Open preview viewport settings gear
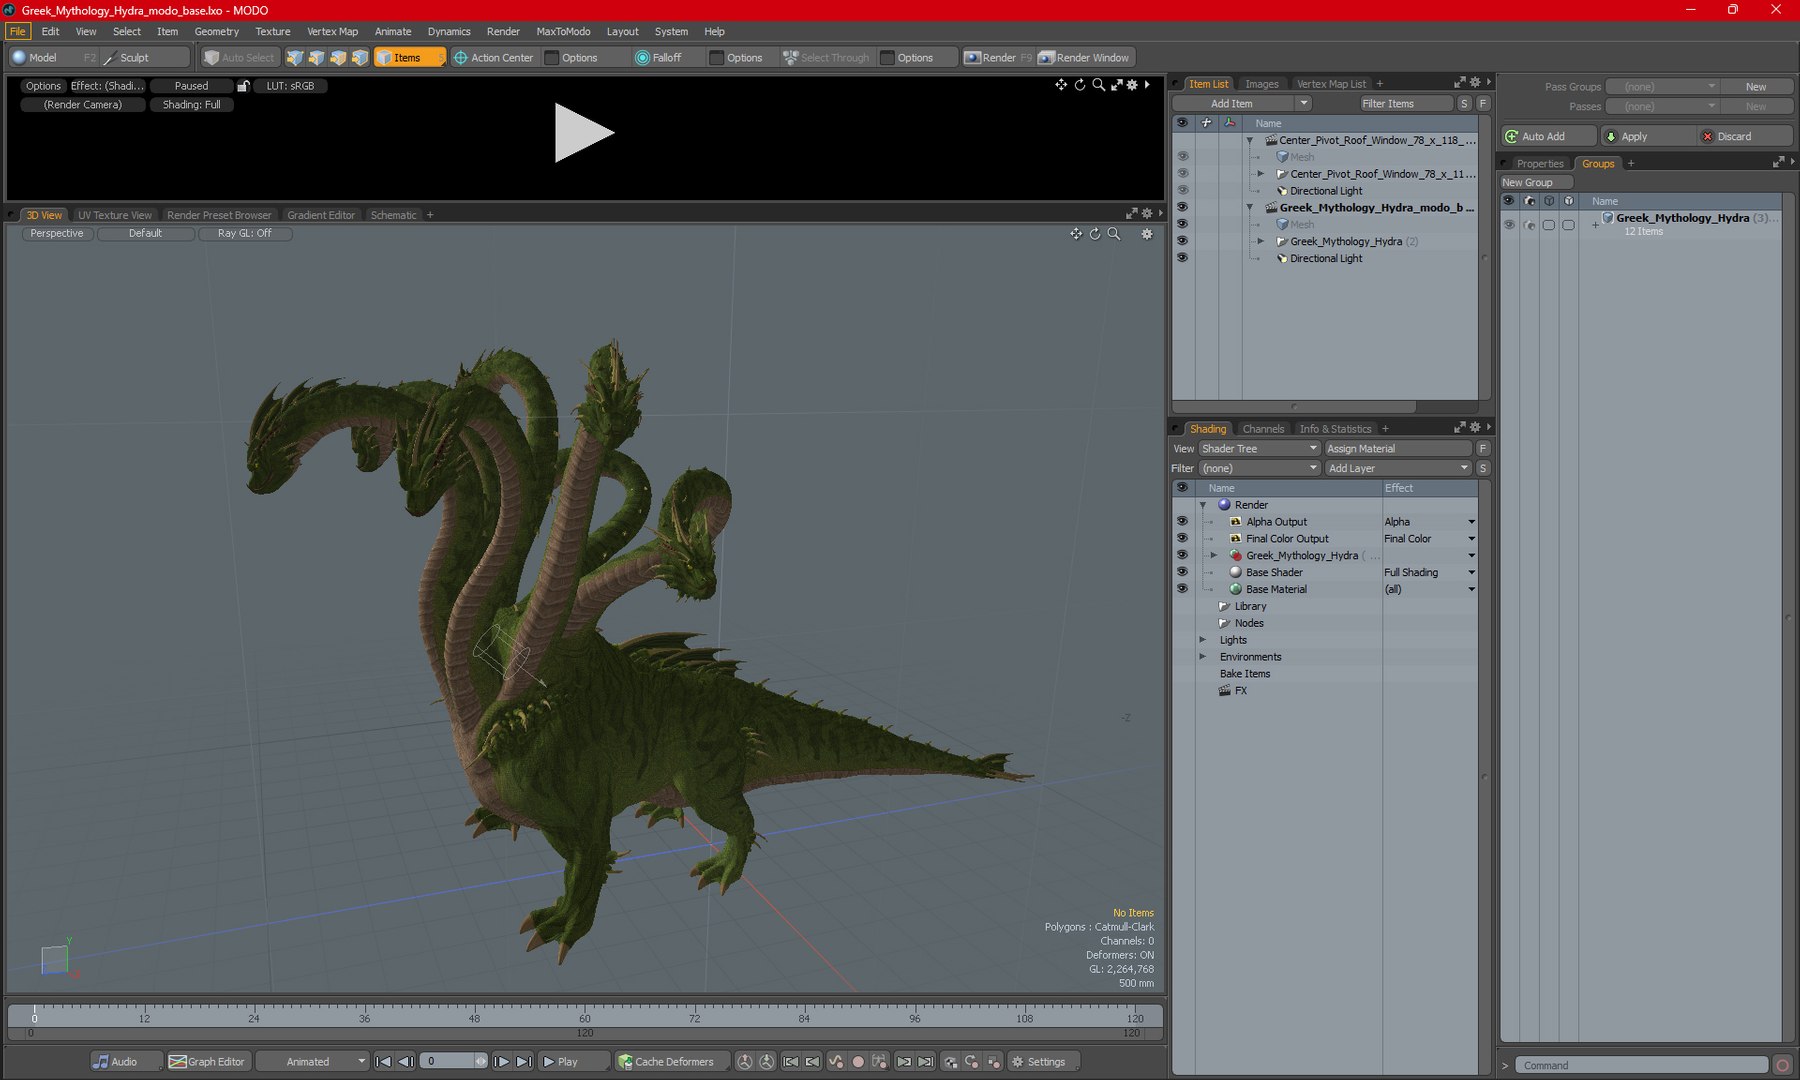1800x1080 pixels. [x=1132, y=85]
